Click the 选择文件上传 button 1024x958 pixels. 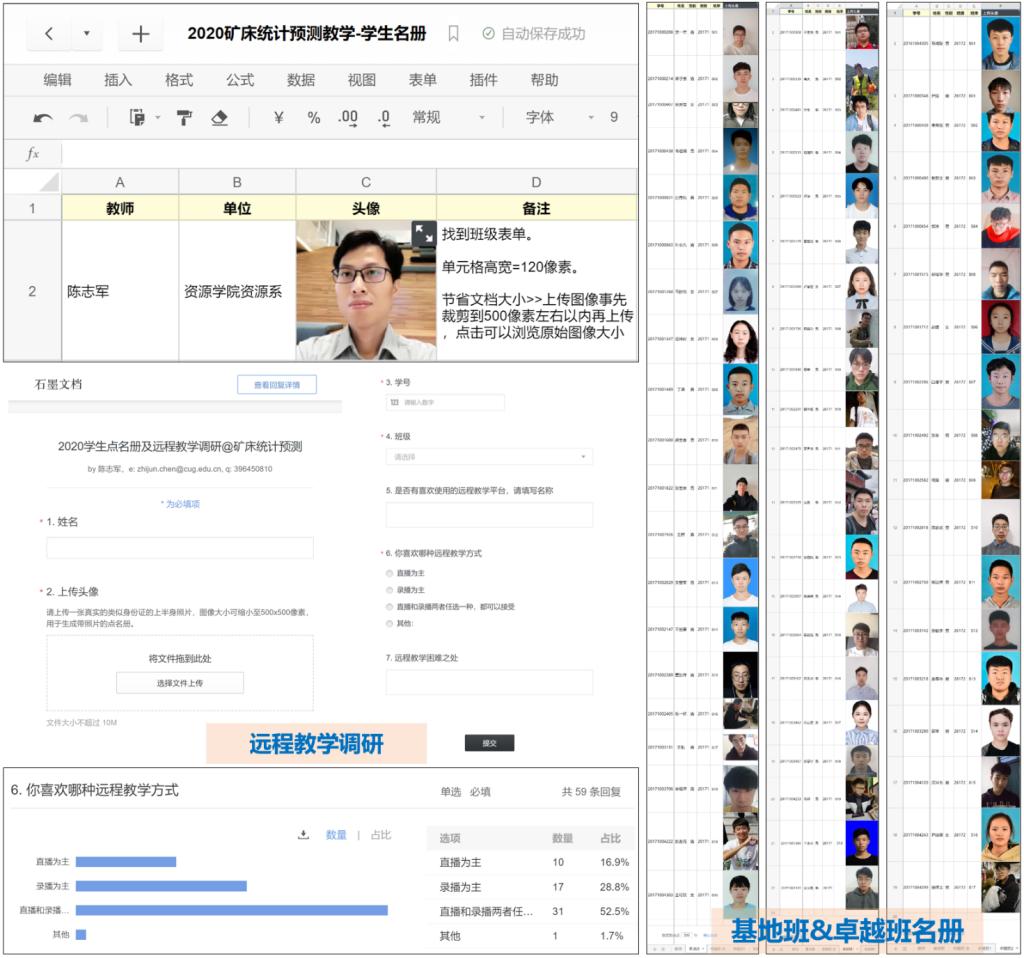pos(180,683)
